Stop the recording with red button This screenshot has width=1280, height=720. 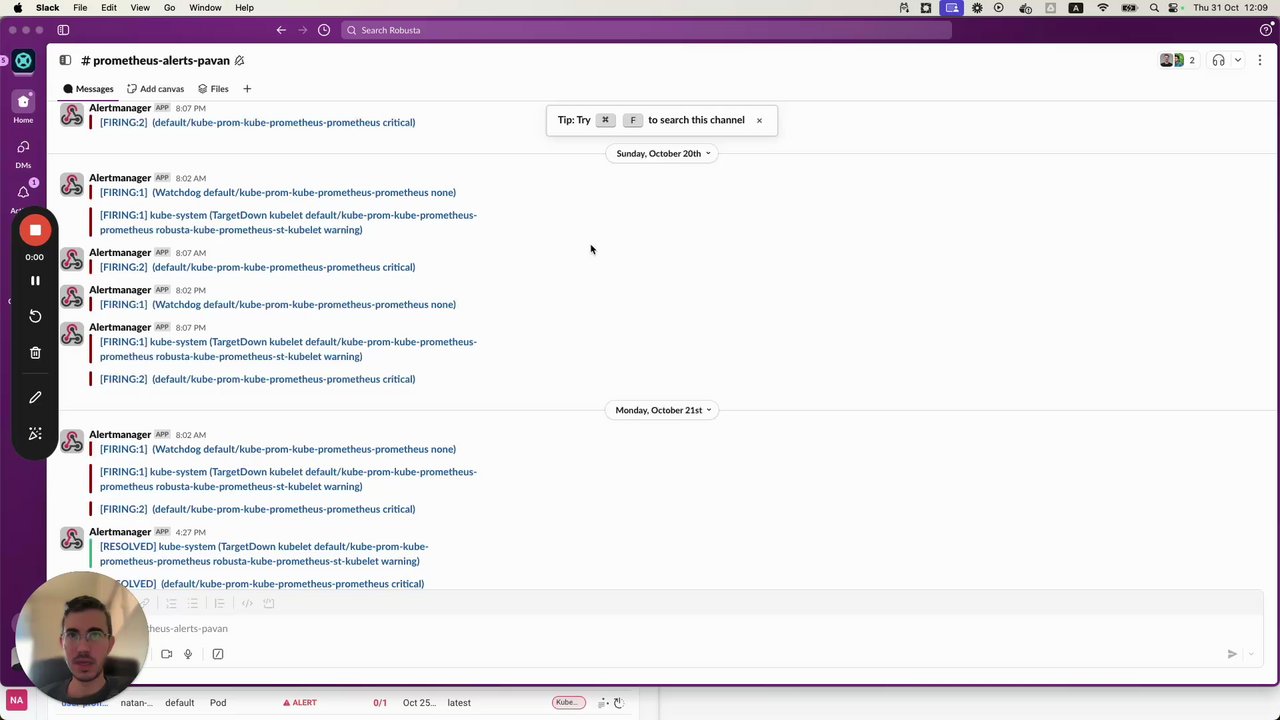(x=35, y=230)
